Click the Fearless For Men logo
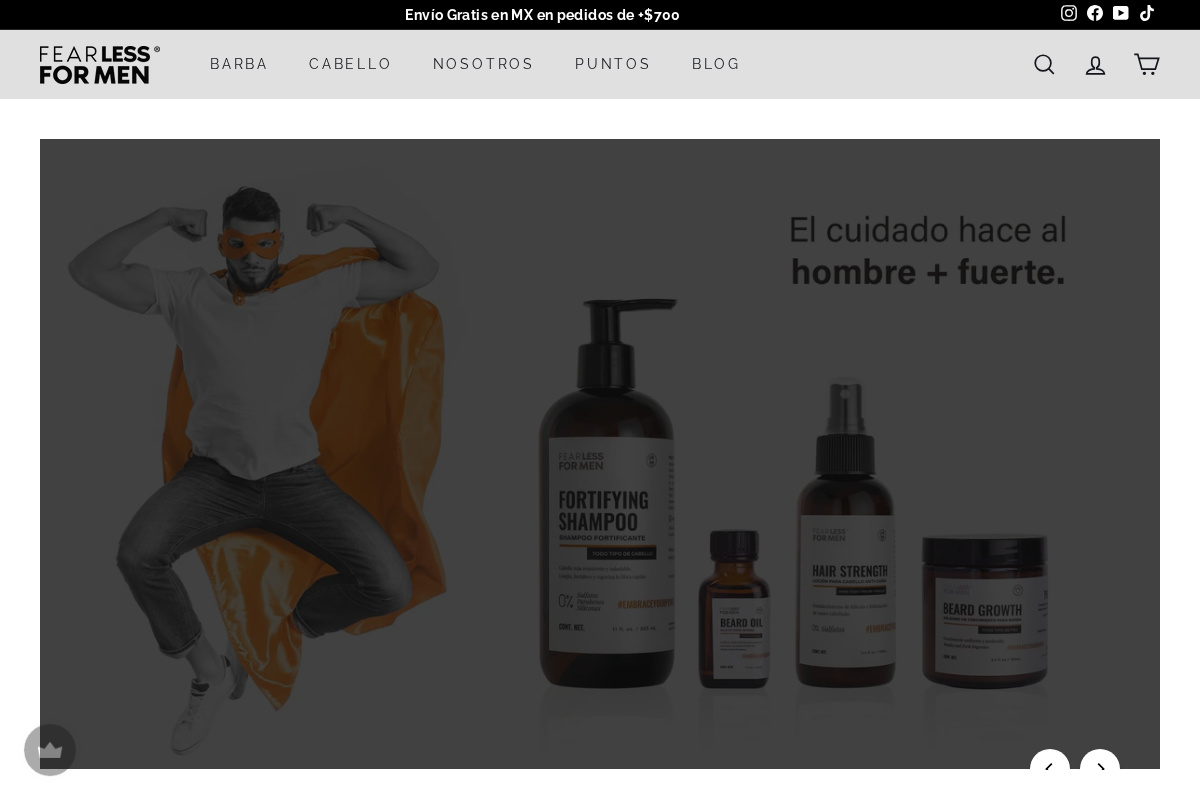Image resolution: width=1200 pixels, height=800 pixels. [100, 64]
